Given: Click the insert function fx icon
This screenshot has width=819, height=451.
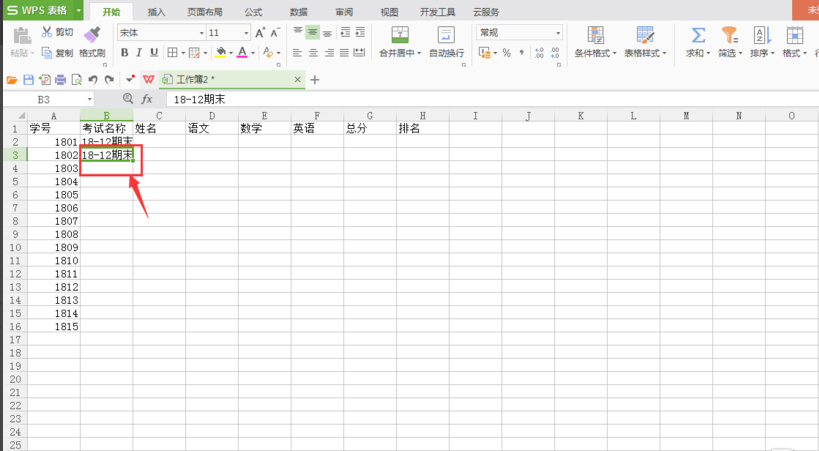Looking at the screenshot, I should point(147,99).
